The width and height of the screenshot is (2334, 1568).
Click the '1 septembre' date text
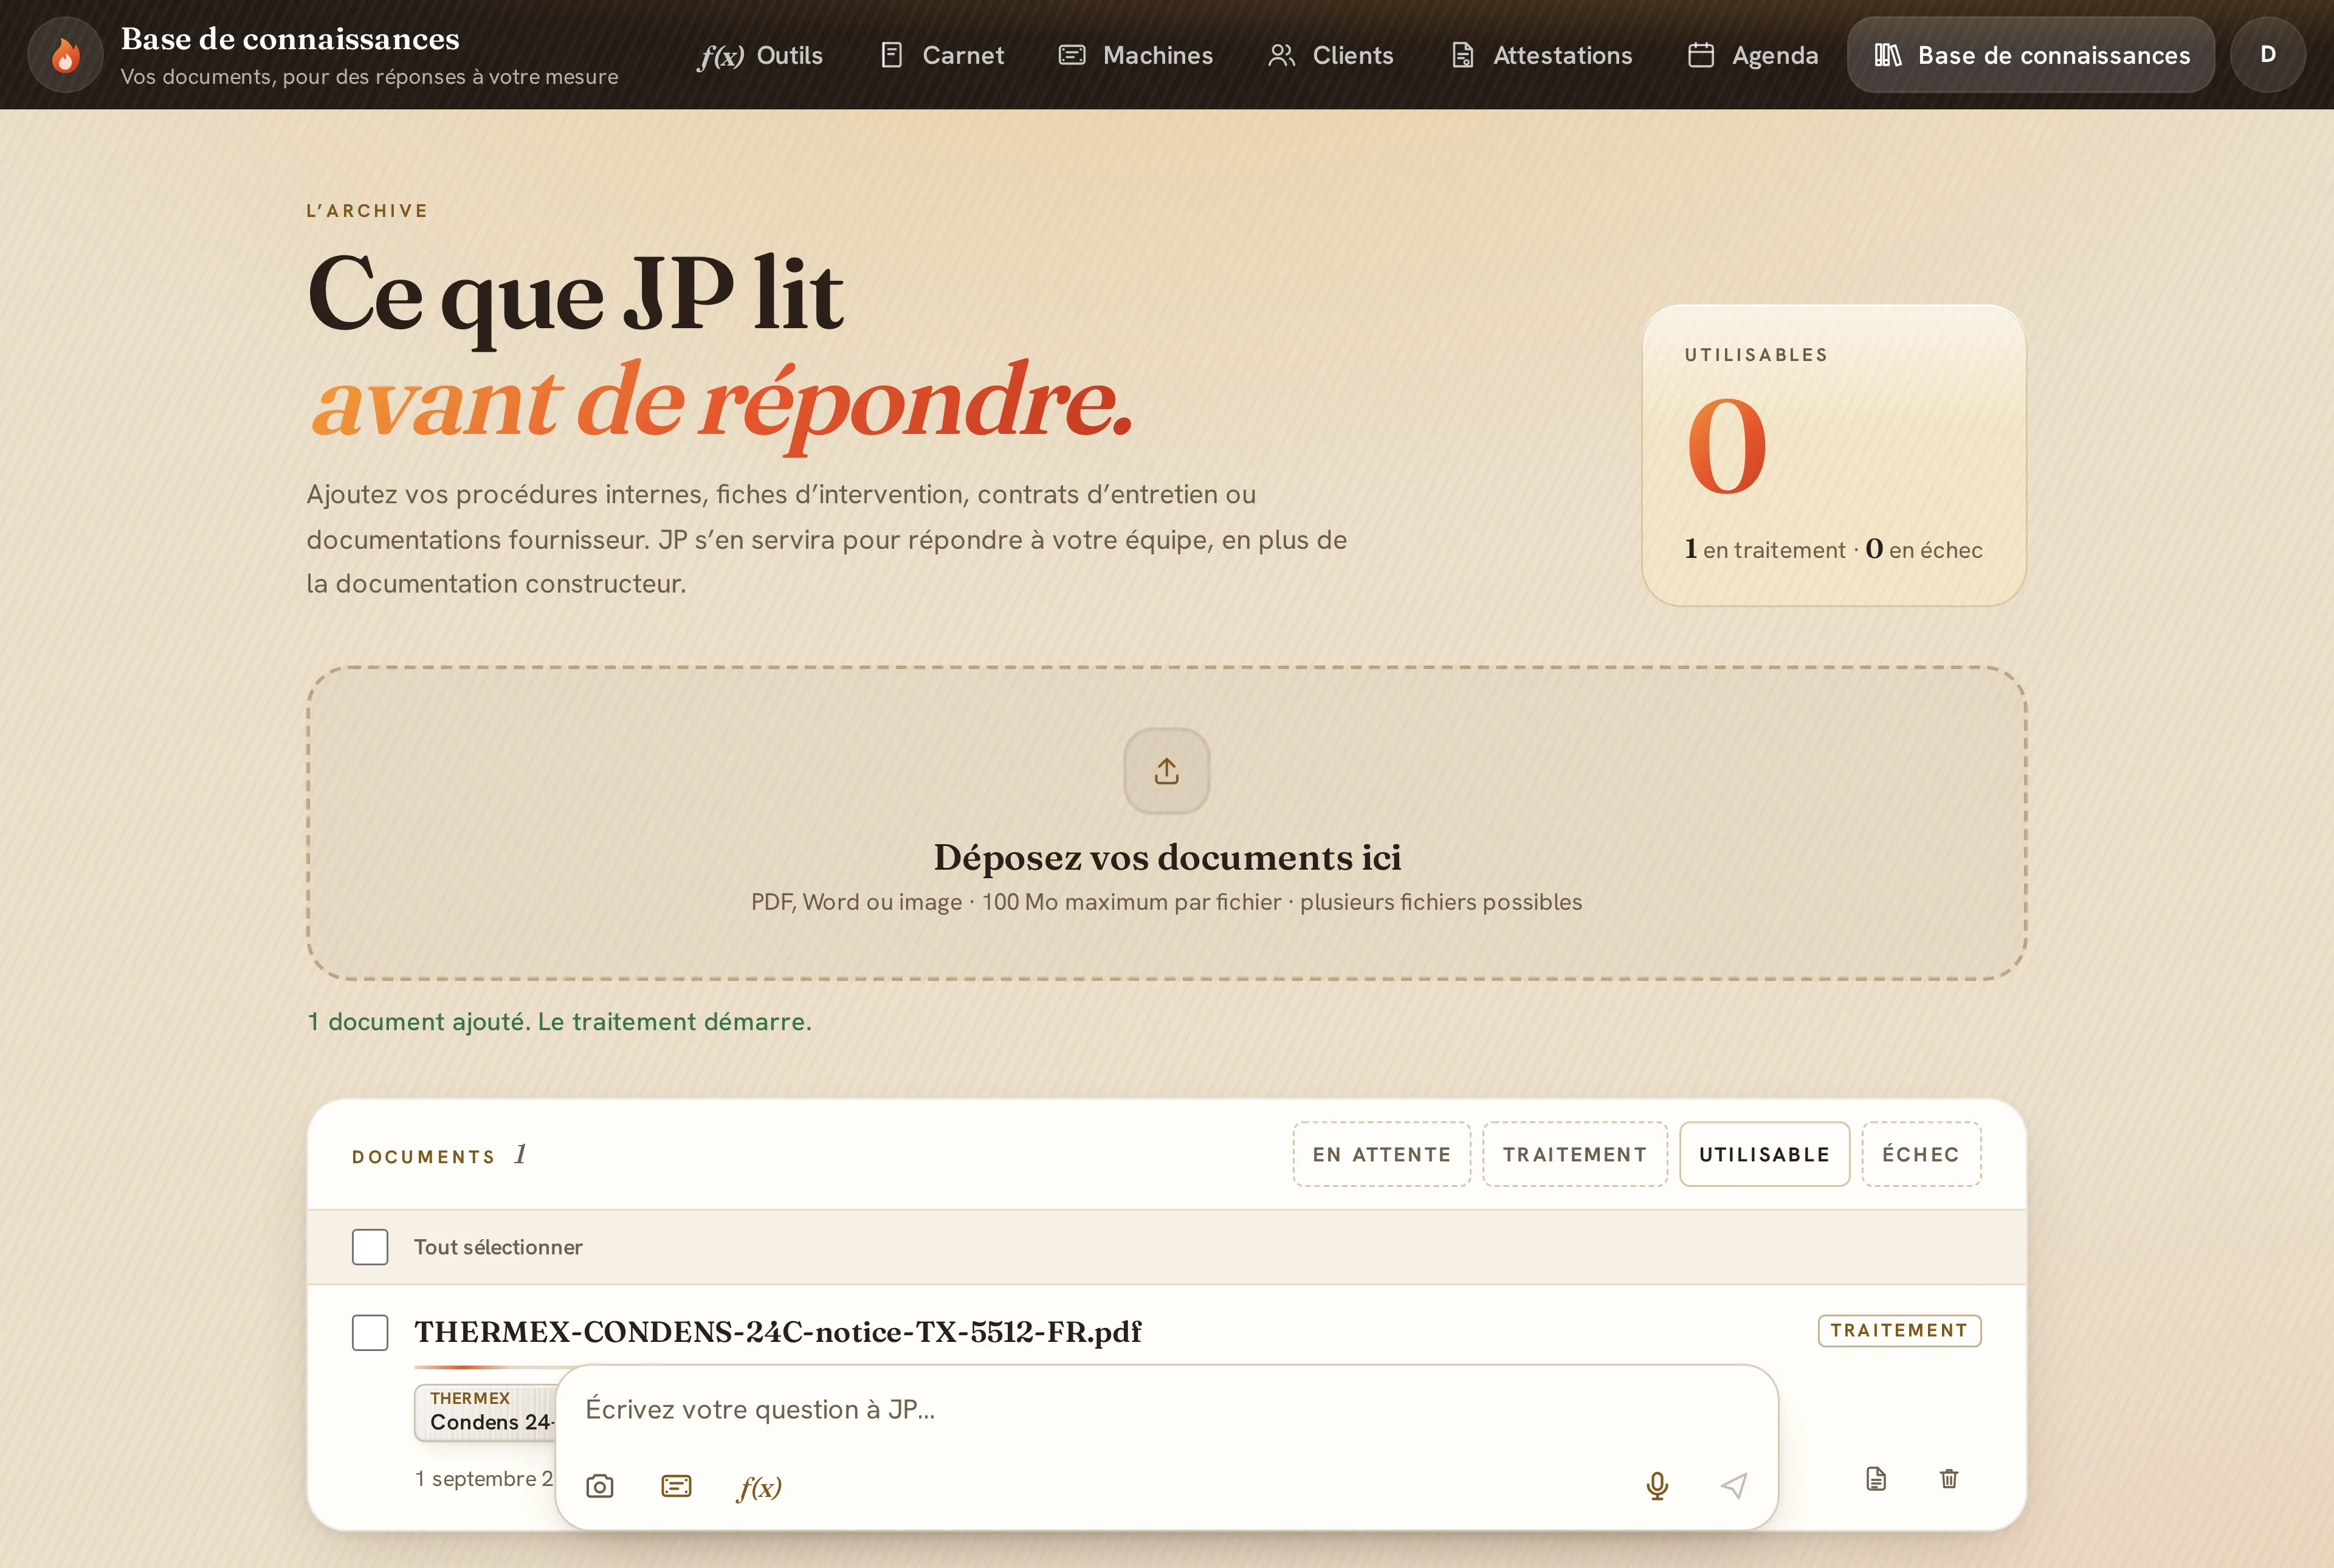tap(484, 1478)
